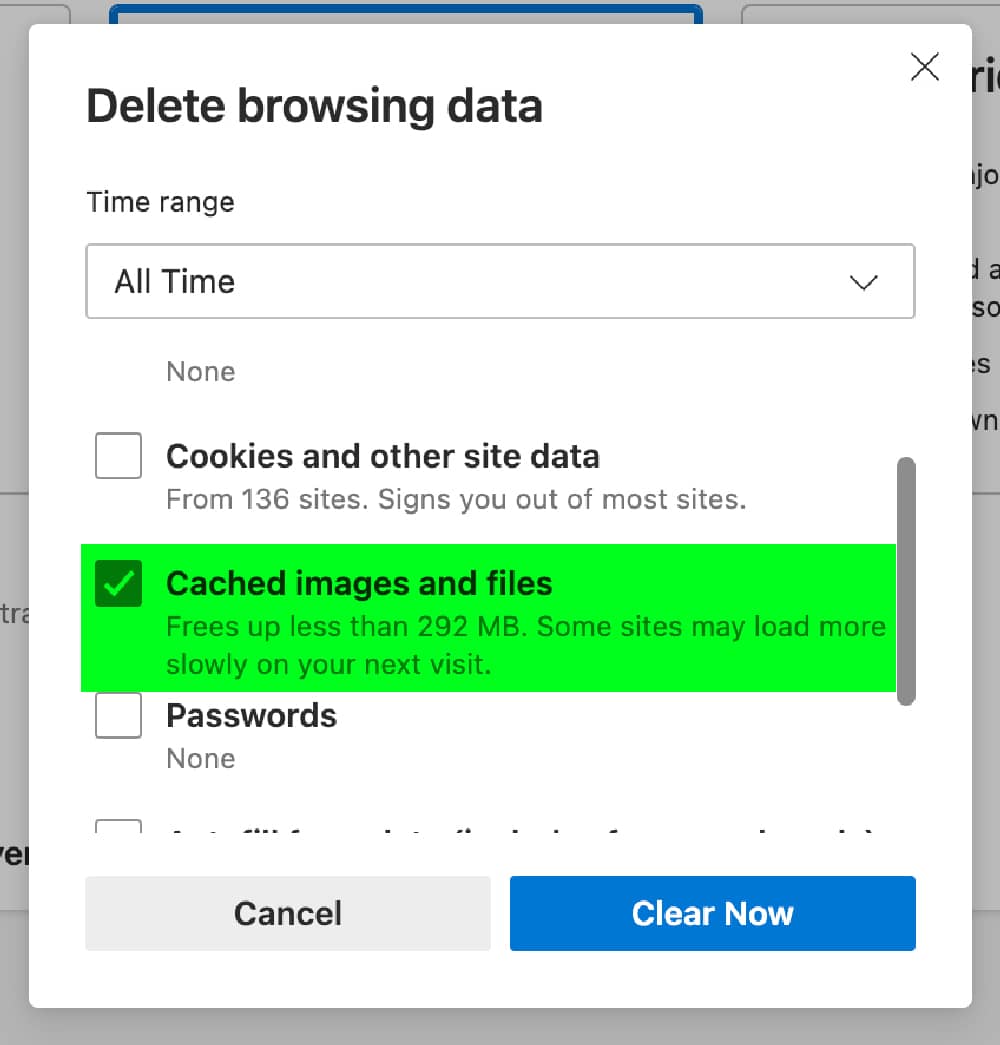Select the highlighted Cached images and files label

360,583
